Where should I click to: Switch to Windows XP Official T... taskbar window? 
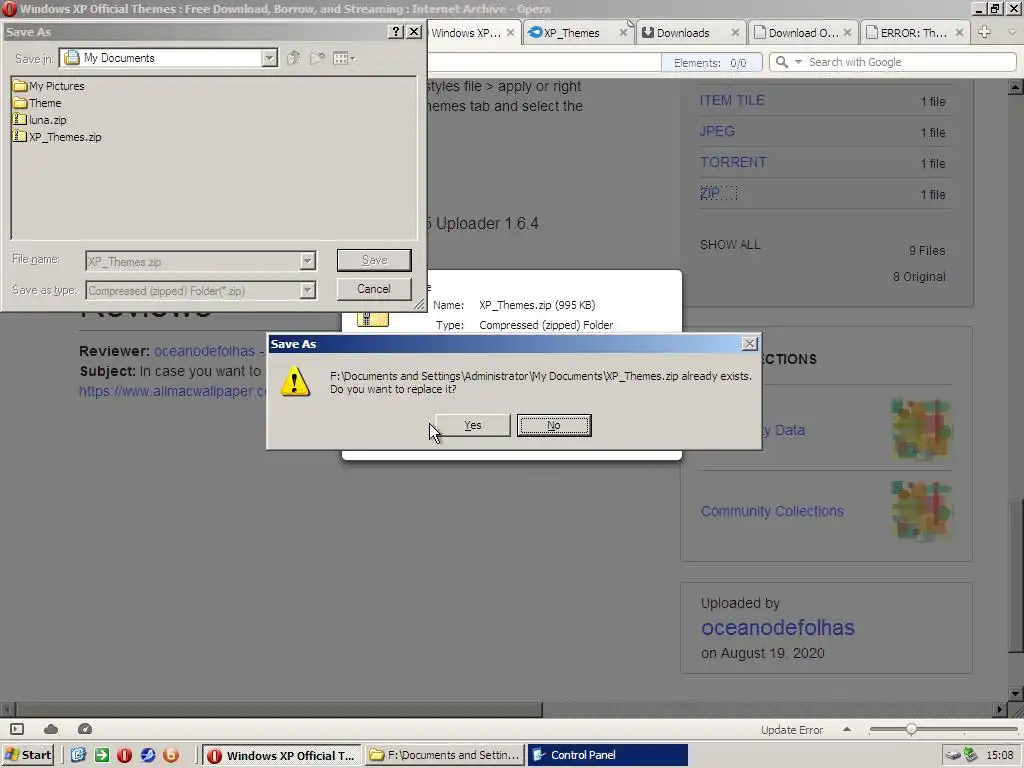pyautogui.click(x=281, y=755)
